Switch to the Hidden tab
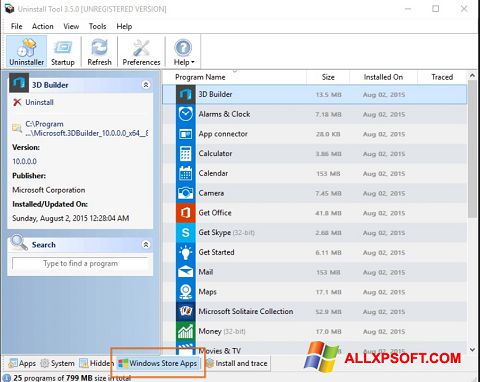480x382 pixels. (97, 363)
